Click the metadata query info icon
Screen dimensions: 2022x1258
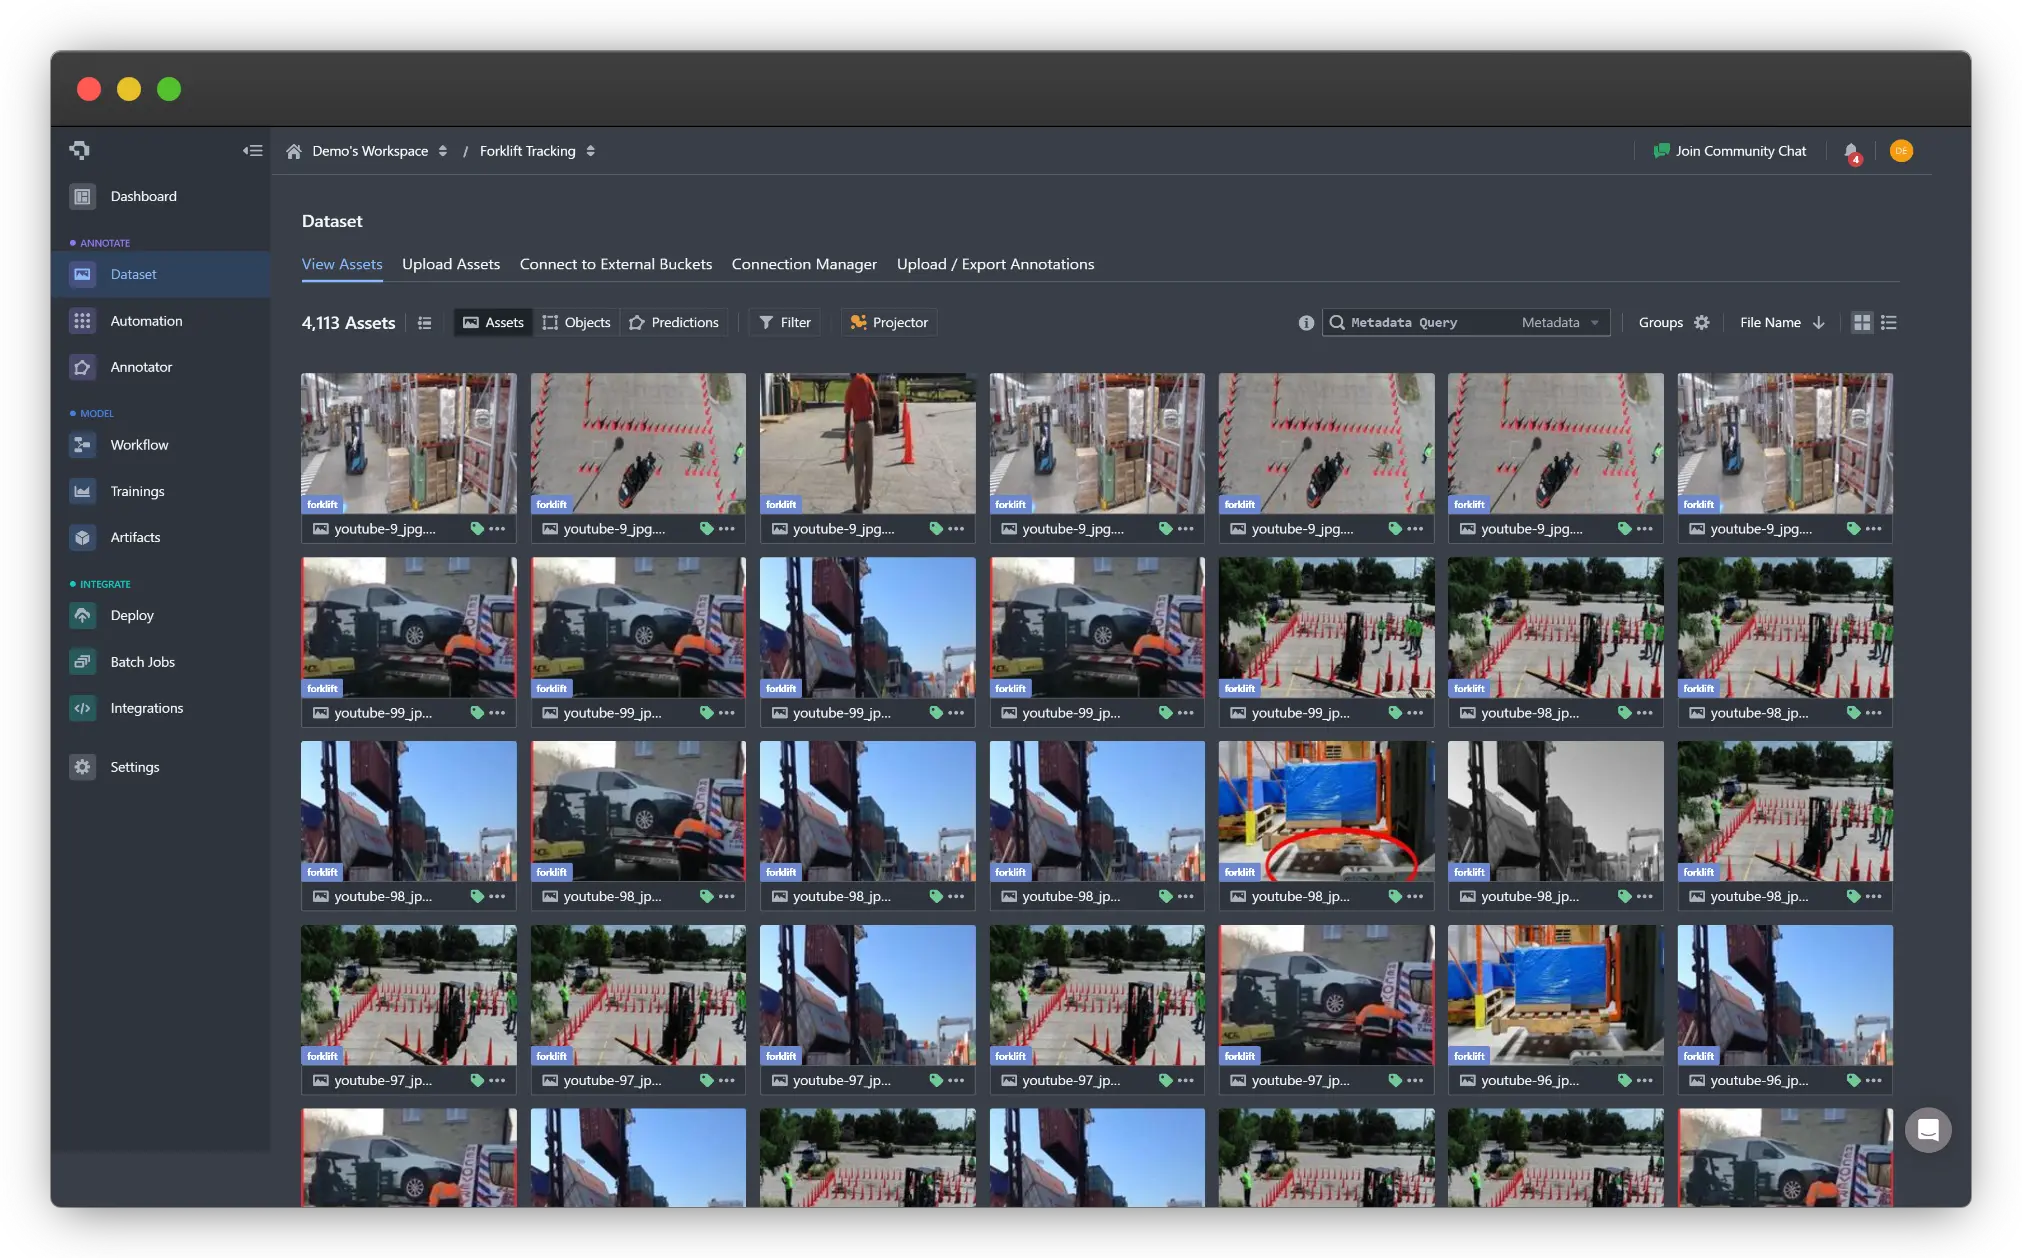(x=1306, y=323)
